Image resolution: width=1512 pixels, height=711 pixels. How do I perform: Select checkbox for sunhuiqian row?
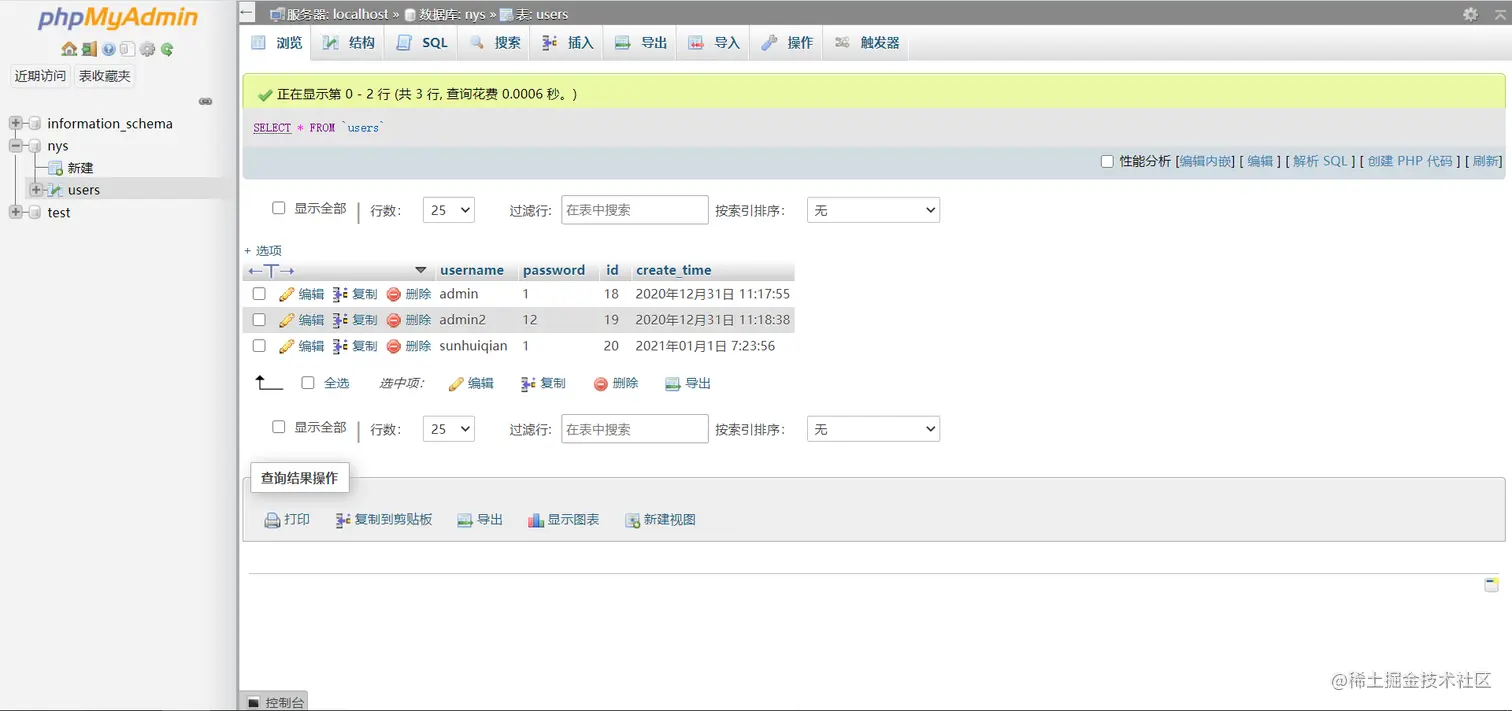pyautogui.click(x=259, y=346)
